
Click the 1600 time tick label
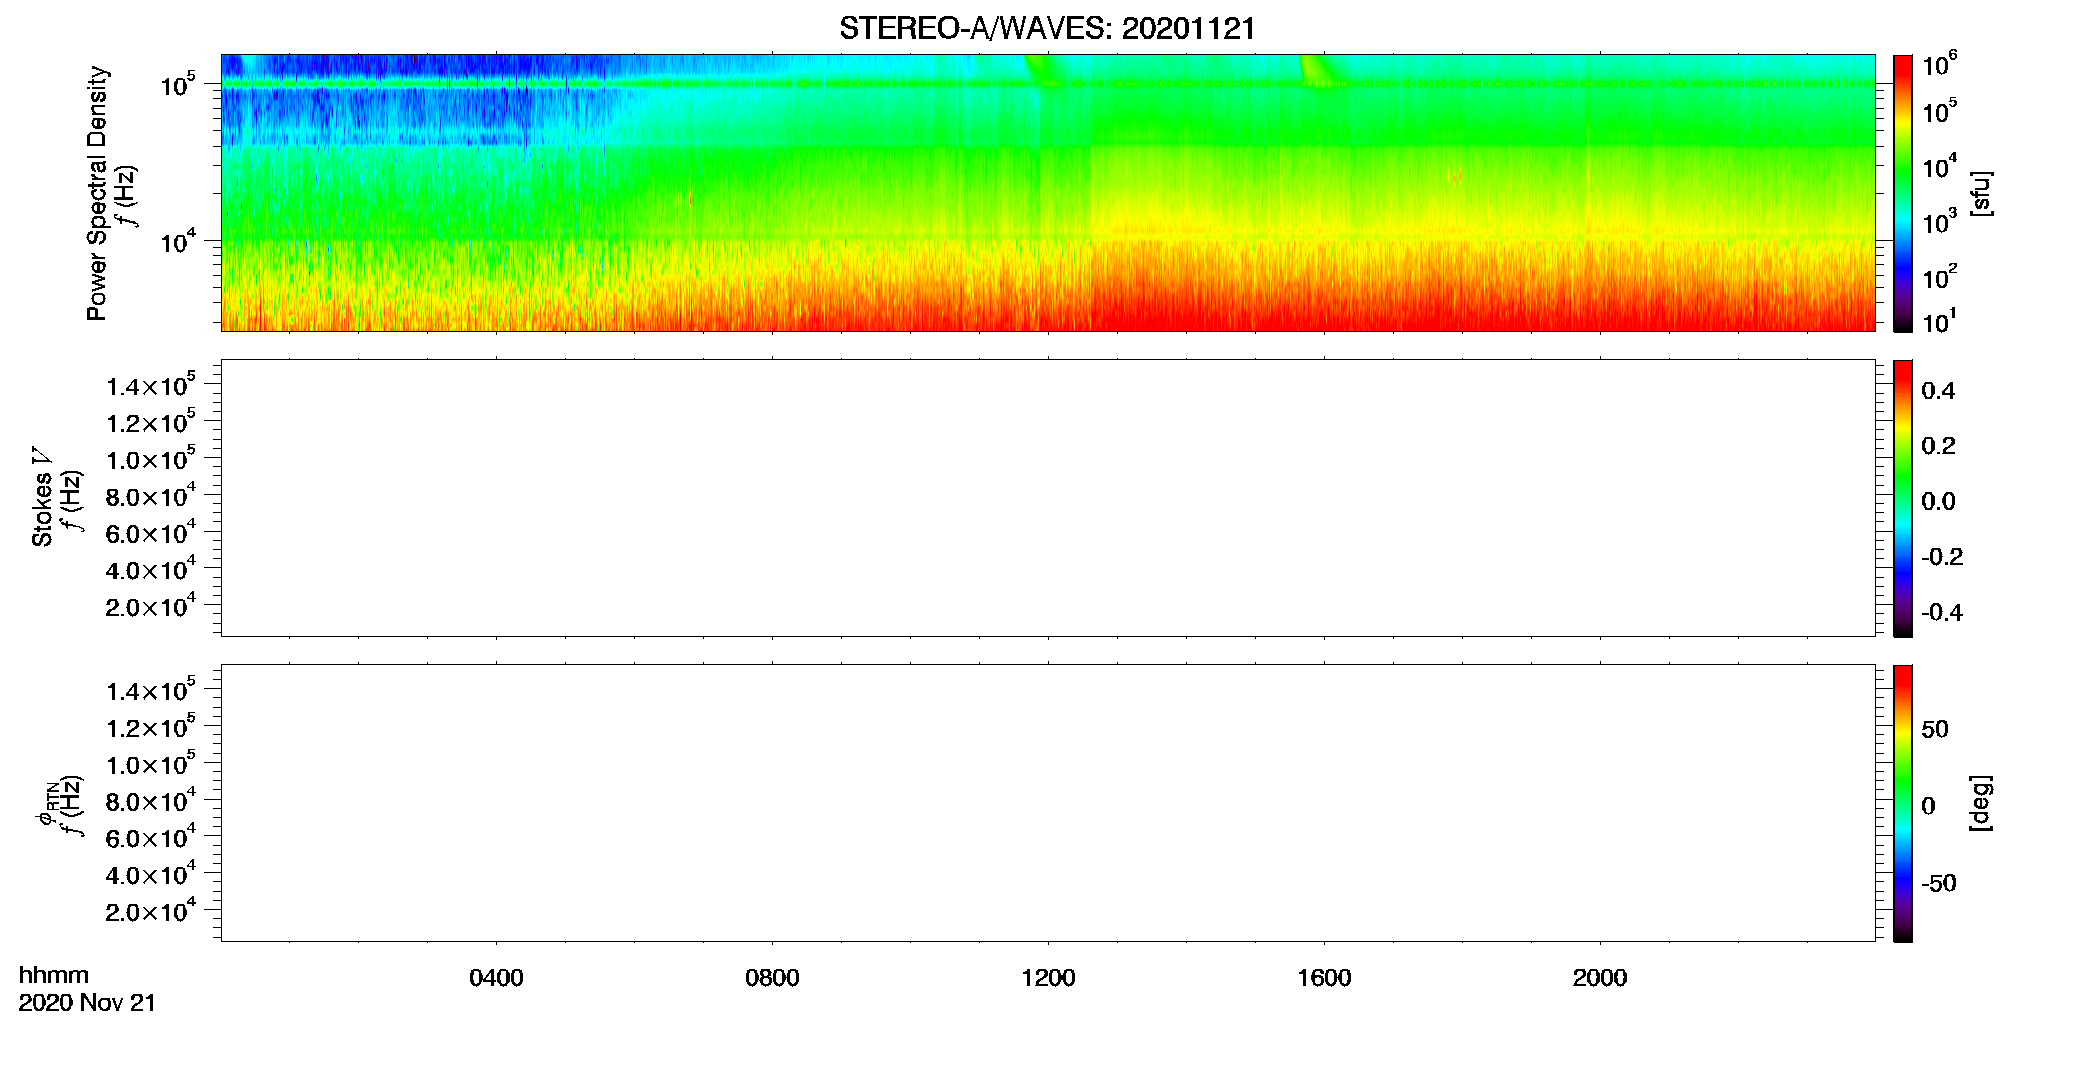pos(1324,978)
